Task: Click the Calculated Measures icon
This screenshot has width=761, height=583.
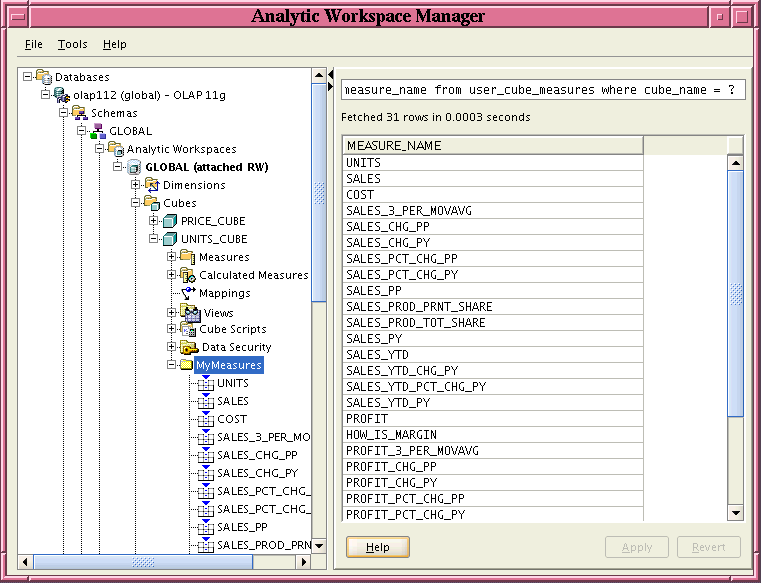Action: pyautogui.click(x=188, y=275)
